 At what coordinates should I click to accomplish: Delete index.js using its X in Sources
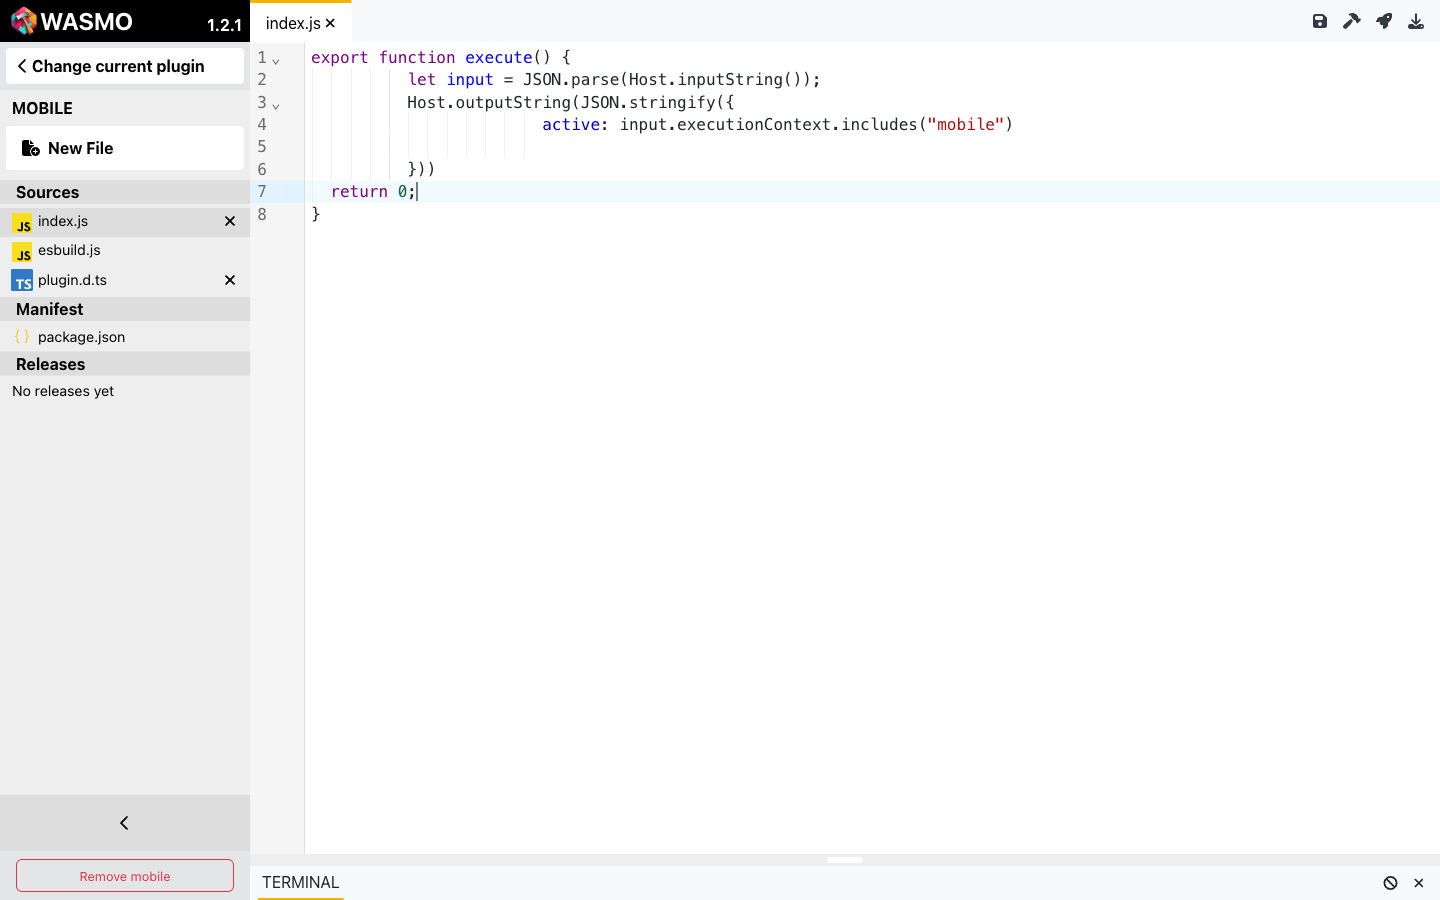coord(230,221)
